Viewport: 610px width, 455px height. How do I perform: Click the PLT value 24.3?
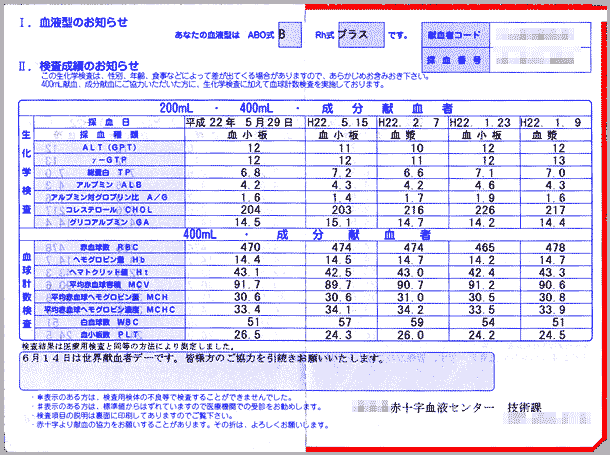(338, 335)
